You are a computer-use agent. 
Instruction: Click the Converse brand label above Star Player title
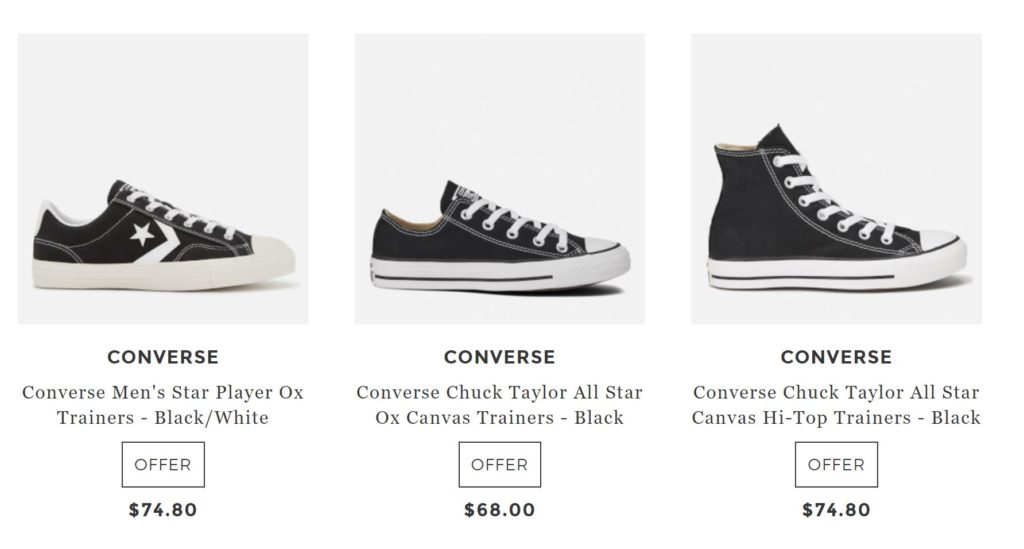[163, 357]
